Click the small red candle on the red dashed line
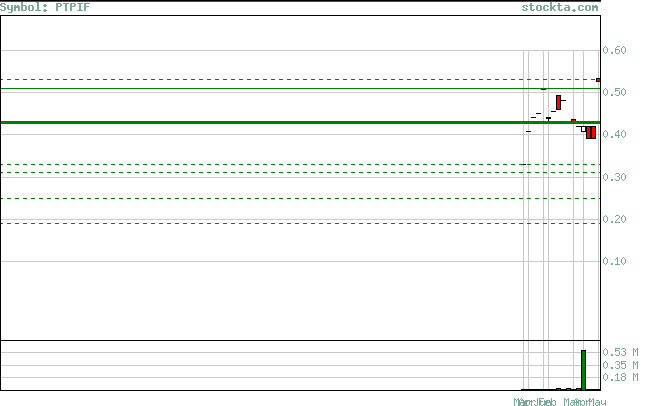655x406 pixels. (598, 80)
